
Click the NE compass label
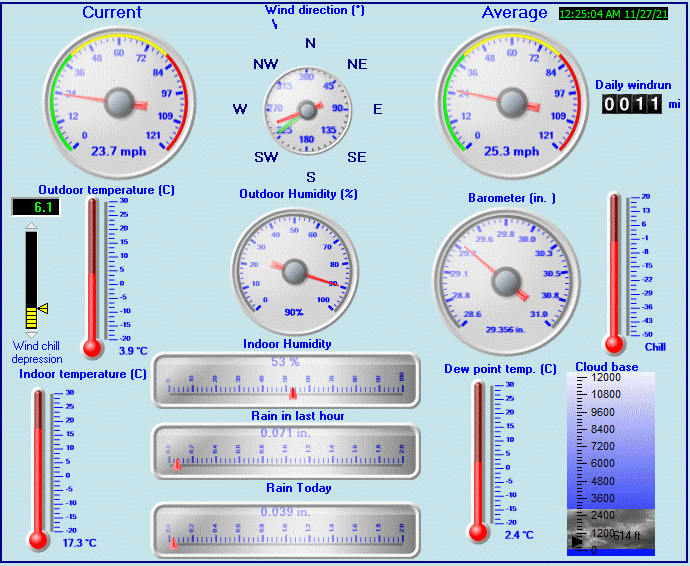pyautogui.click(x=357, y=64)
